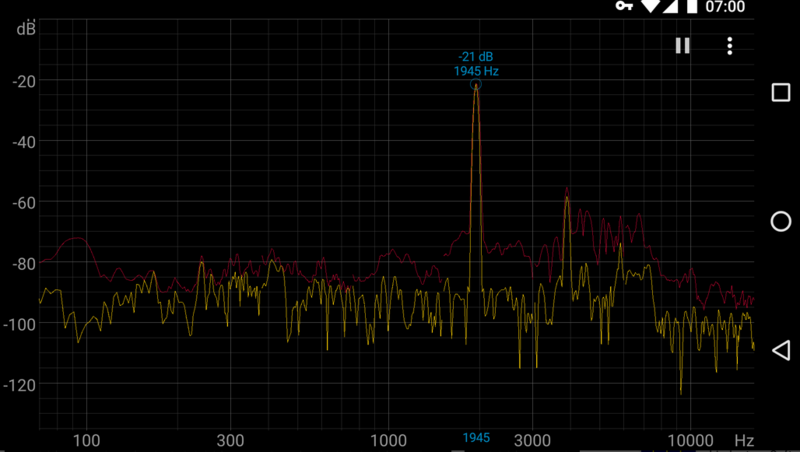800x452 pixels.
Task: Tap the VPN key status icon
Action: tap(625, 7)
